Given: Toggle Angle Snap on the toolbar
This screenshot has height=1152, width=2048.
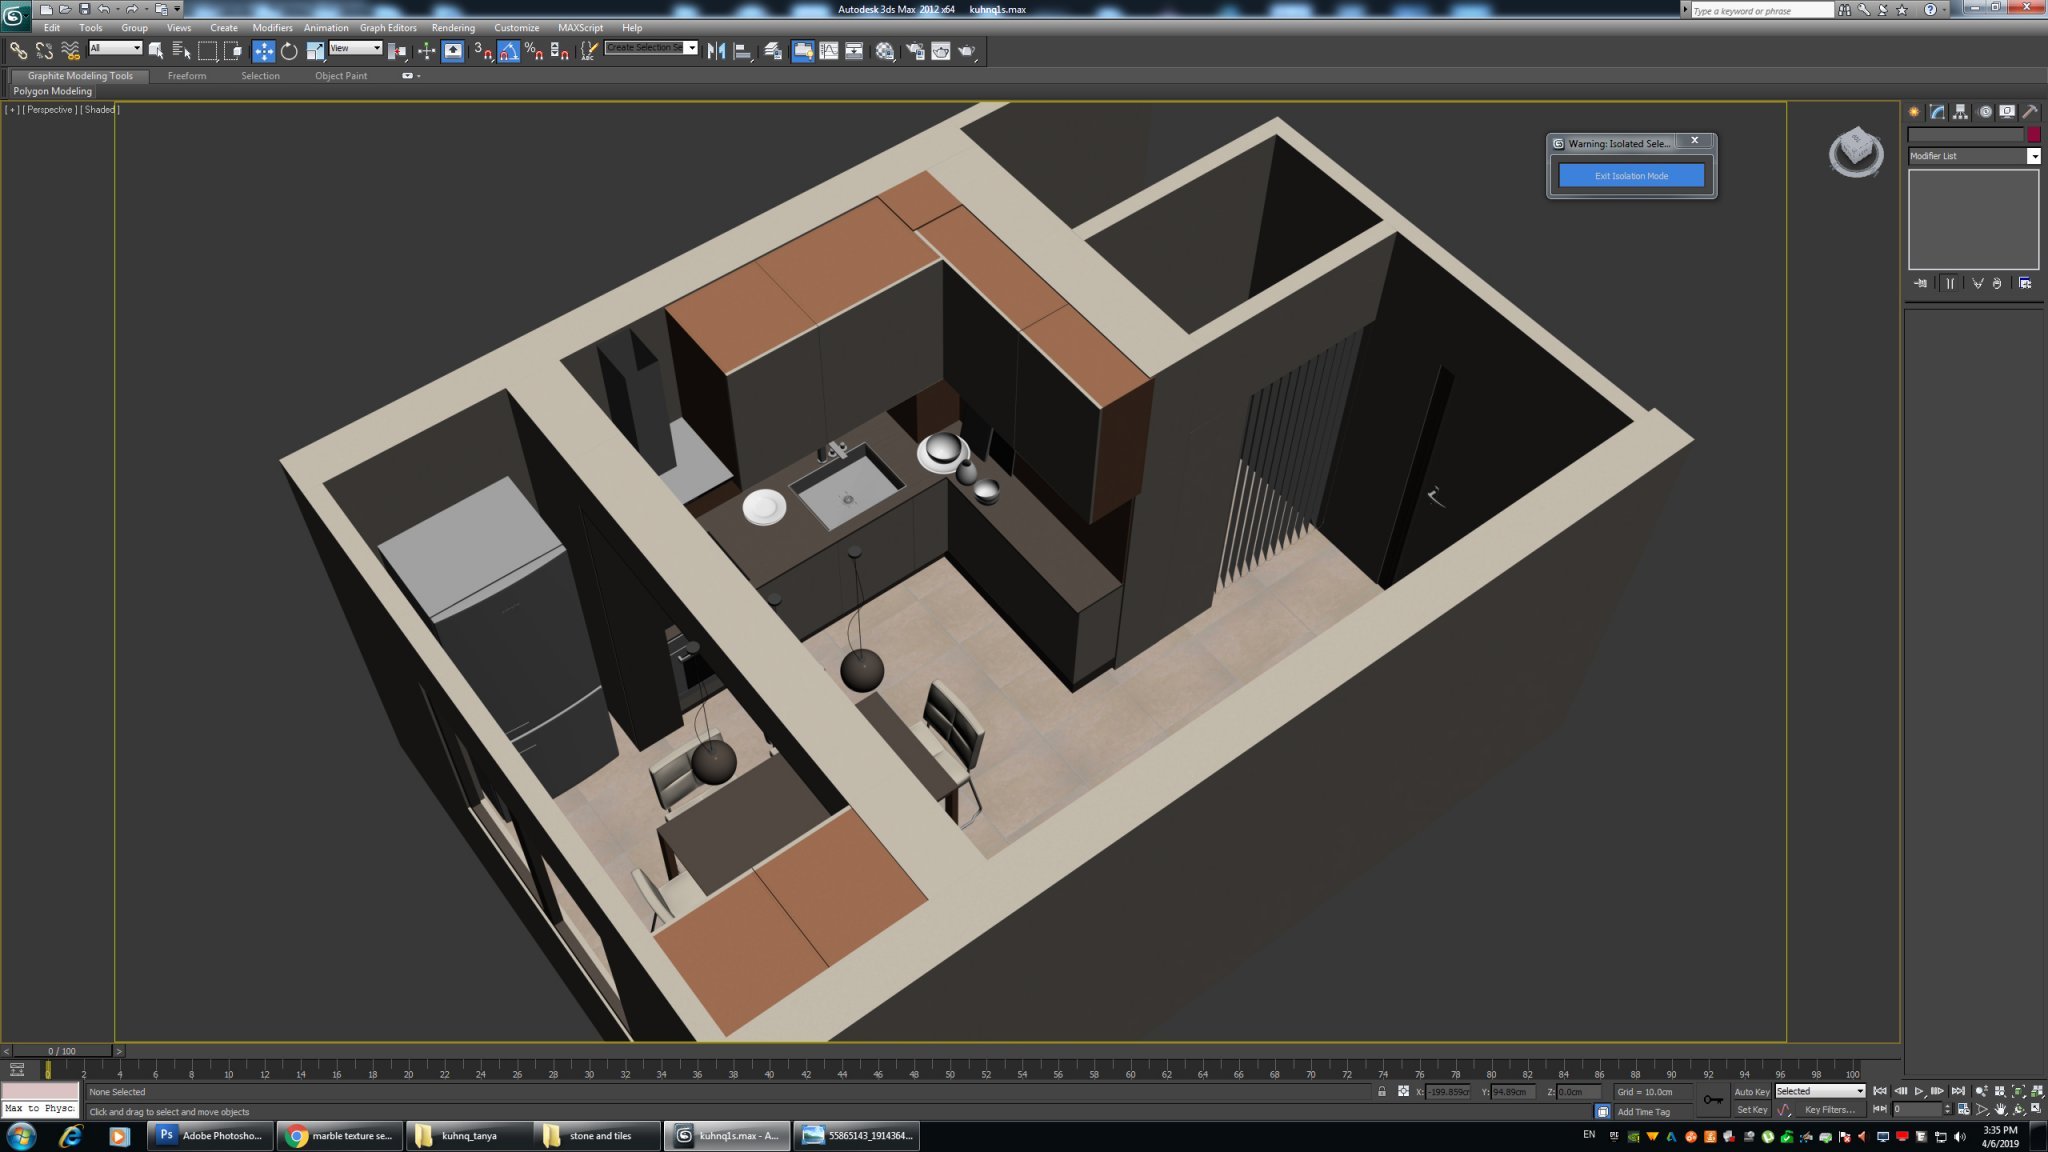Looking at the screenshot, I should [509, 51].
